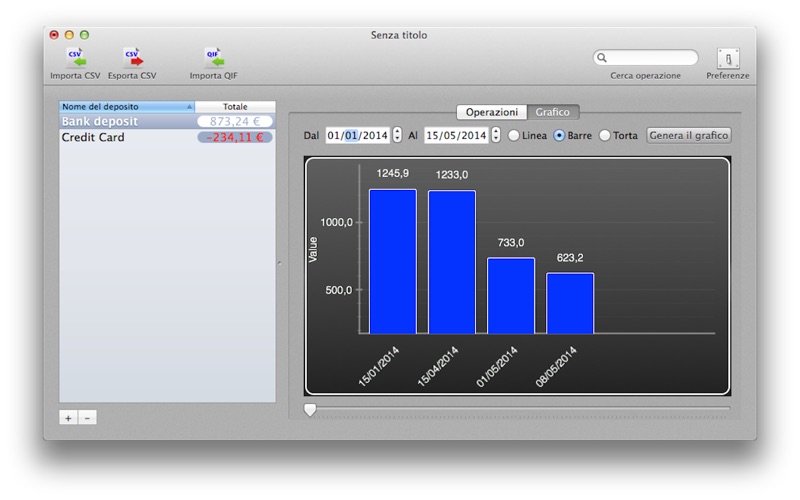Click the 733,0 bar value label
The height and width of the screenshot is (500, 800).
511,243
